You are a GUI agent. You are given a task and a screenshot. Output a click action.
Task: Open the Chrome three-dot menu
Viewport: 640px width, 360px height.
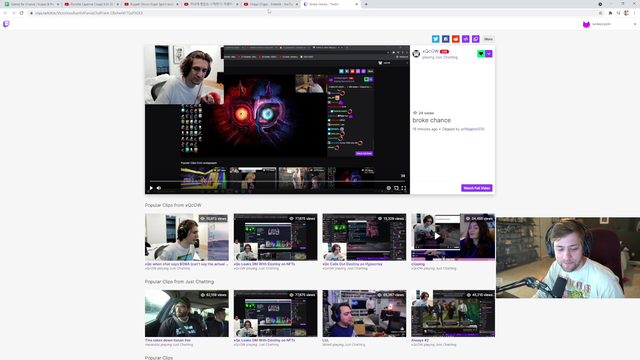point(635,13)
